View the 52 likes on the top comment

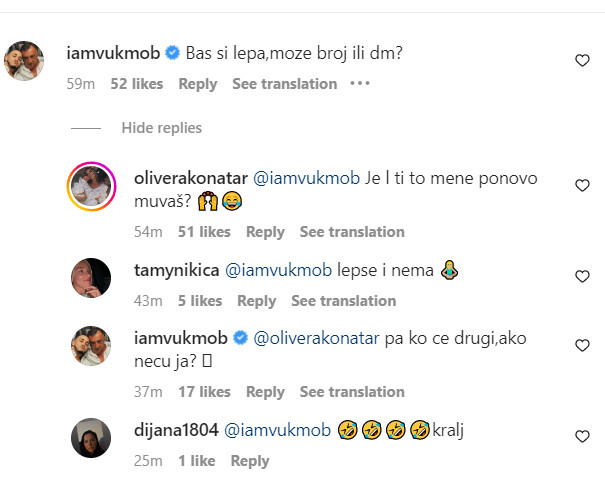click(x=136, y=84)
